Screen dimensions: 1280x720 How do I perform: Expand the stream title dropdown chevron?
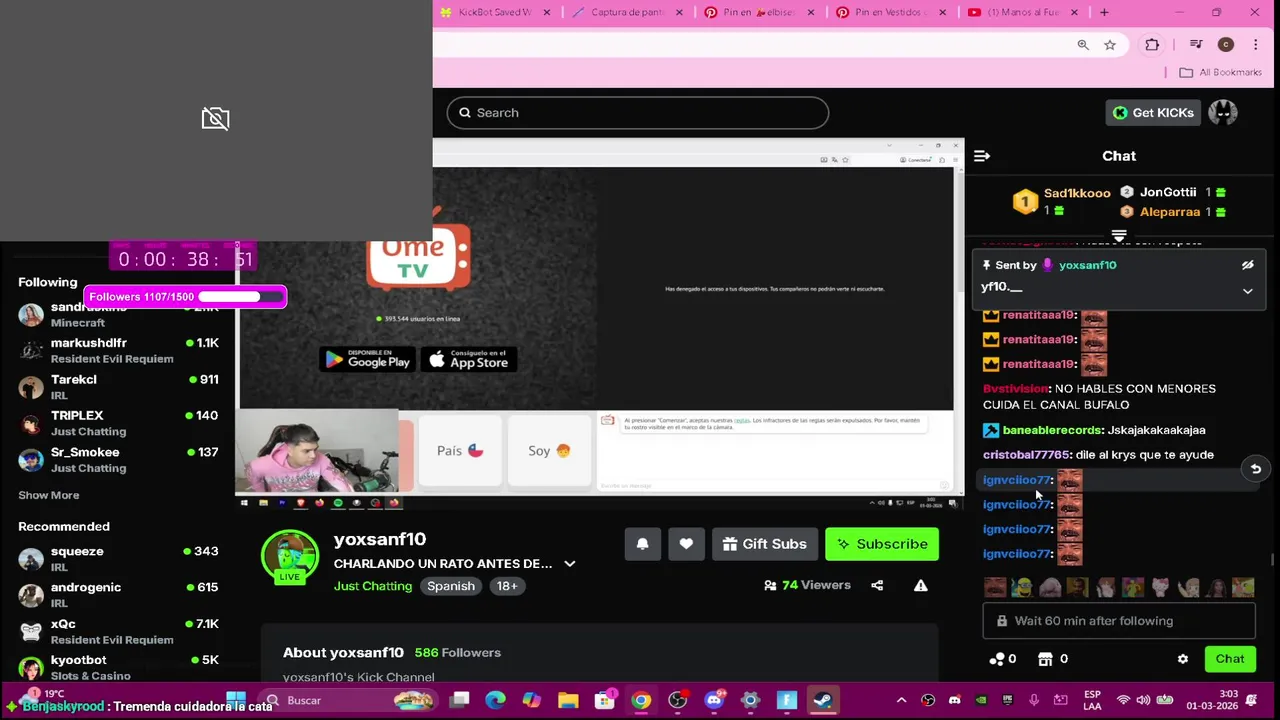coord(570,564)
